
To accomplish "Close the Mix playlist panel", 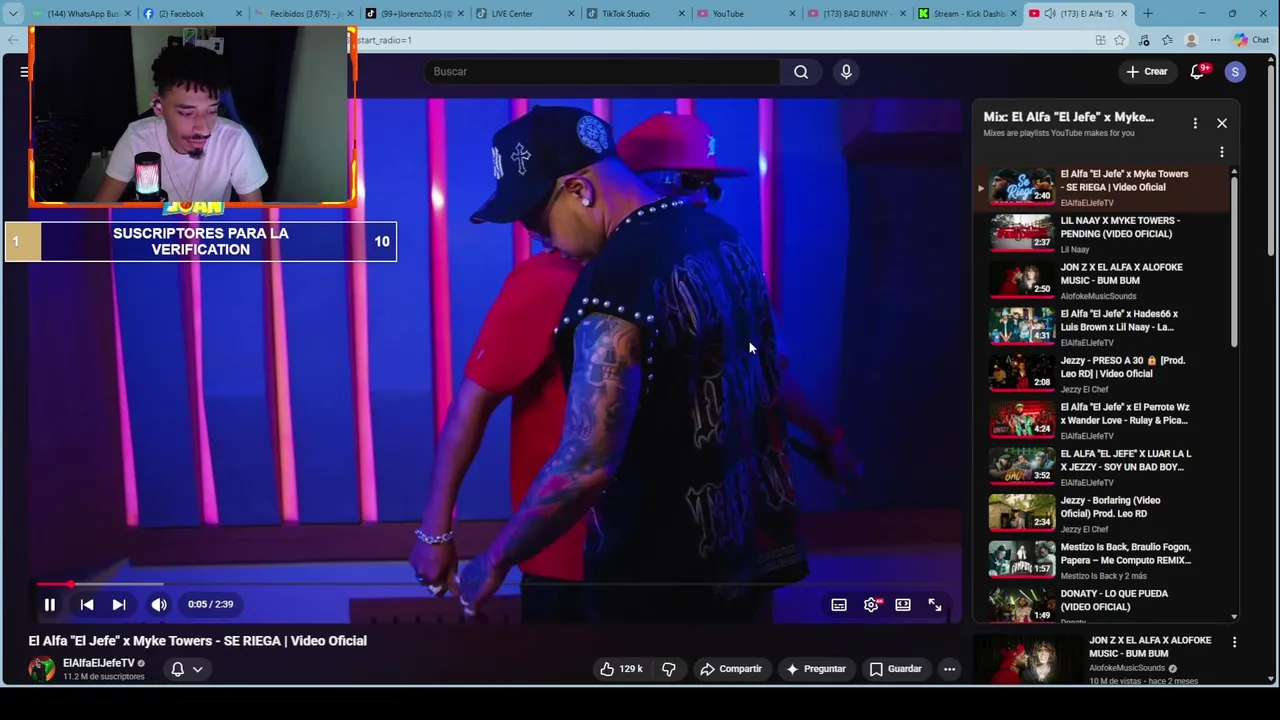I will [x=1221, y=123].
